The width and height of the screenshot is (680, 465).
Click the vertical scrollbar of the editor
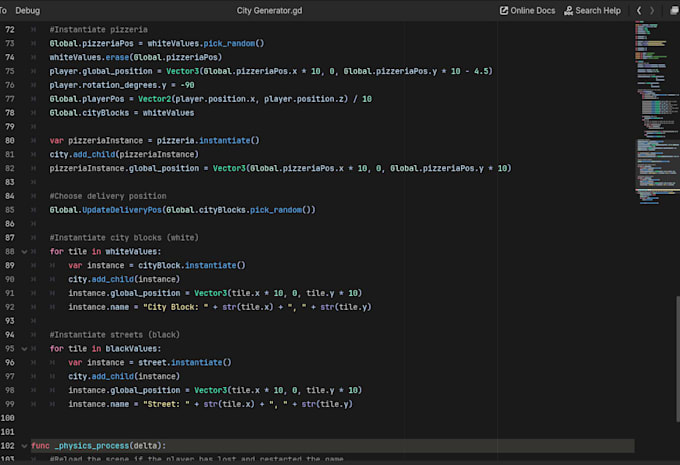(x=678, y=358)
